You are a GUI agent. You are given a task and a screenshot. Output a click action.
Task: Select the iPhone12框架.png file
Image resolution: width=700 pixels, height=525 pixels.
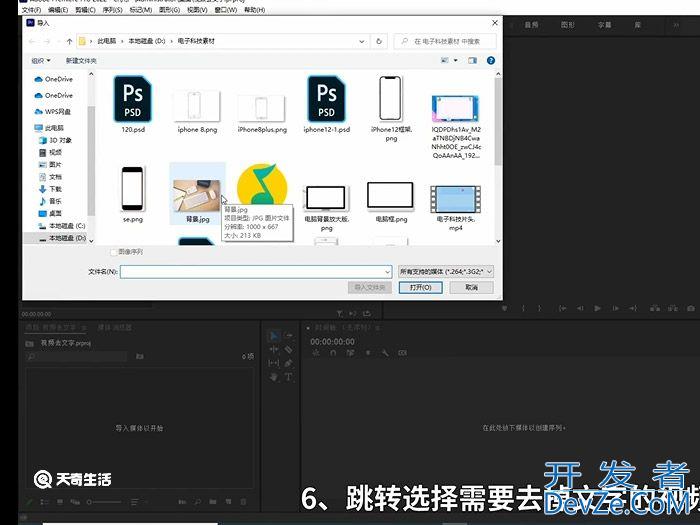click(x=391, y=108)
